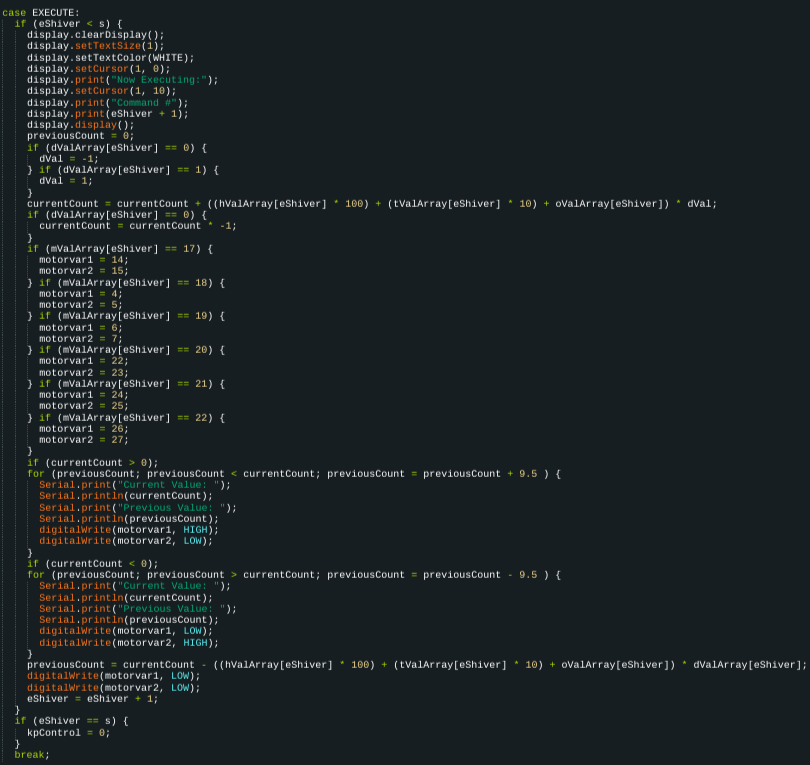Click the 'motorvar1 = 24;' line

coord(84,395)
